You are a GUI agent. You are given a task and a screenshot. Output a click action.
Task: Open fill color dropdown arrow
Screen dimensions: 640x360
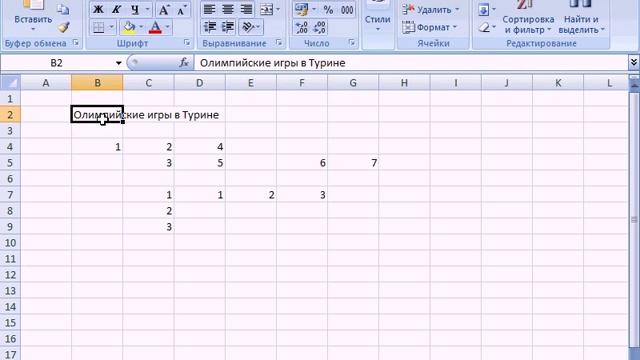click(x=141, y=27)
